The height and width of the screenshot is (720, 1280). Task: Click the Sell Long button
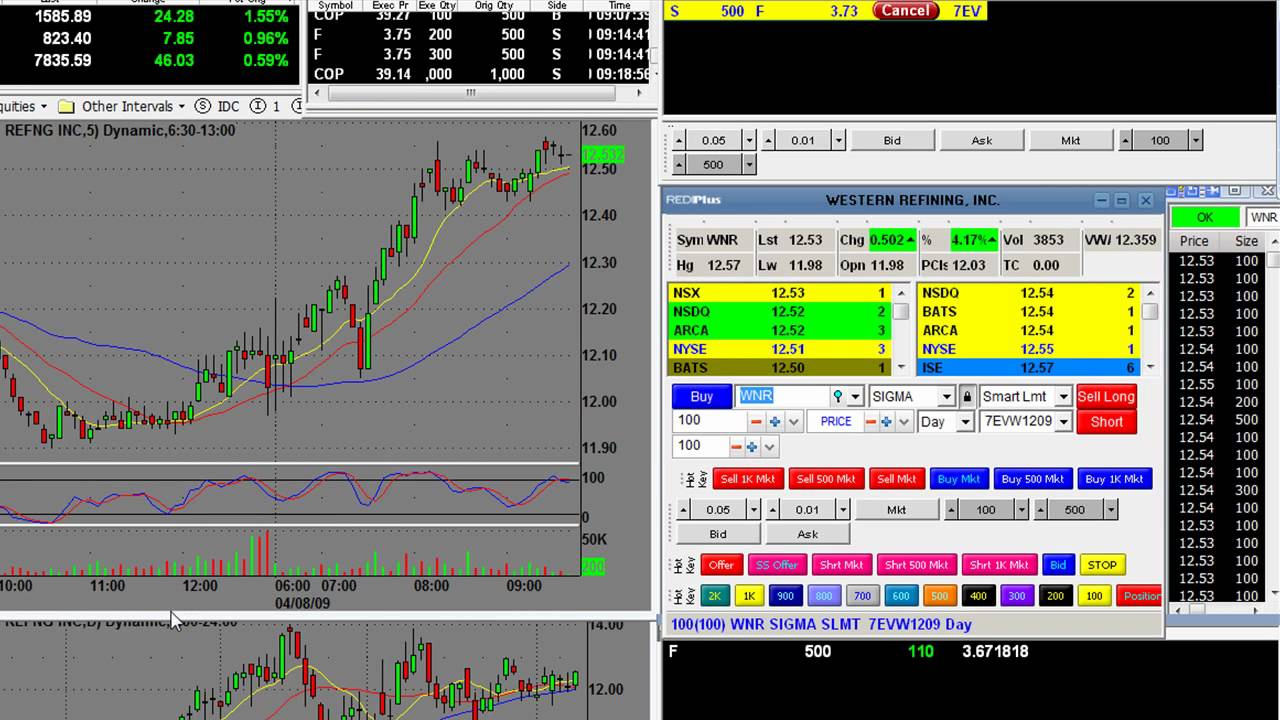[x=1106, y=397]
